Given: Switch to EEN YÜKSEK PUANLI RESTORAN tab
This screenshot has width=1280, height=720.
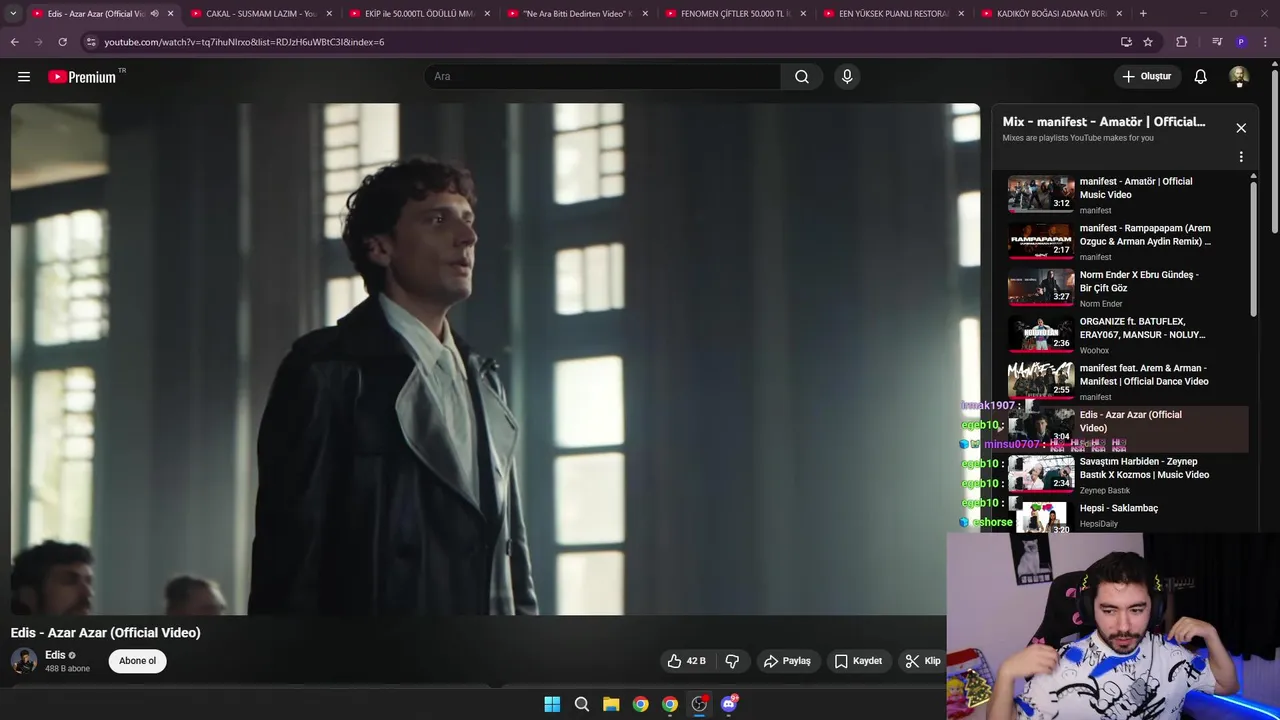Looking at the screenshot, I should click(x=892, y=14).
